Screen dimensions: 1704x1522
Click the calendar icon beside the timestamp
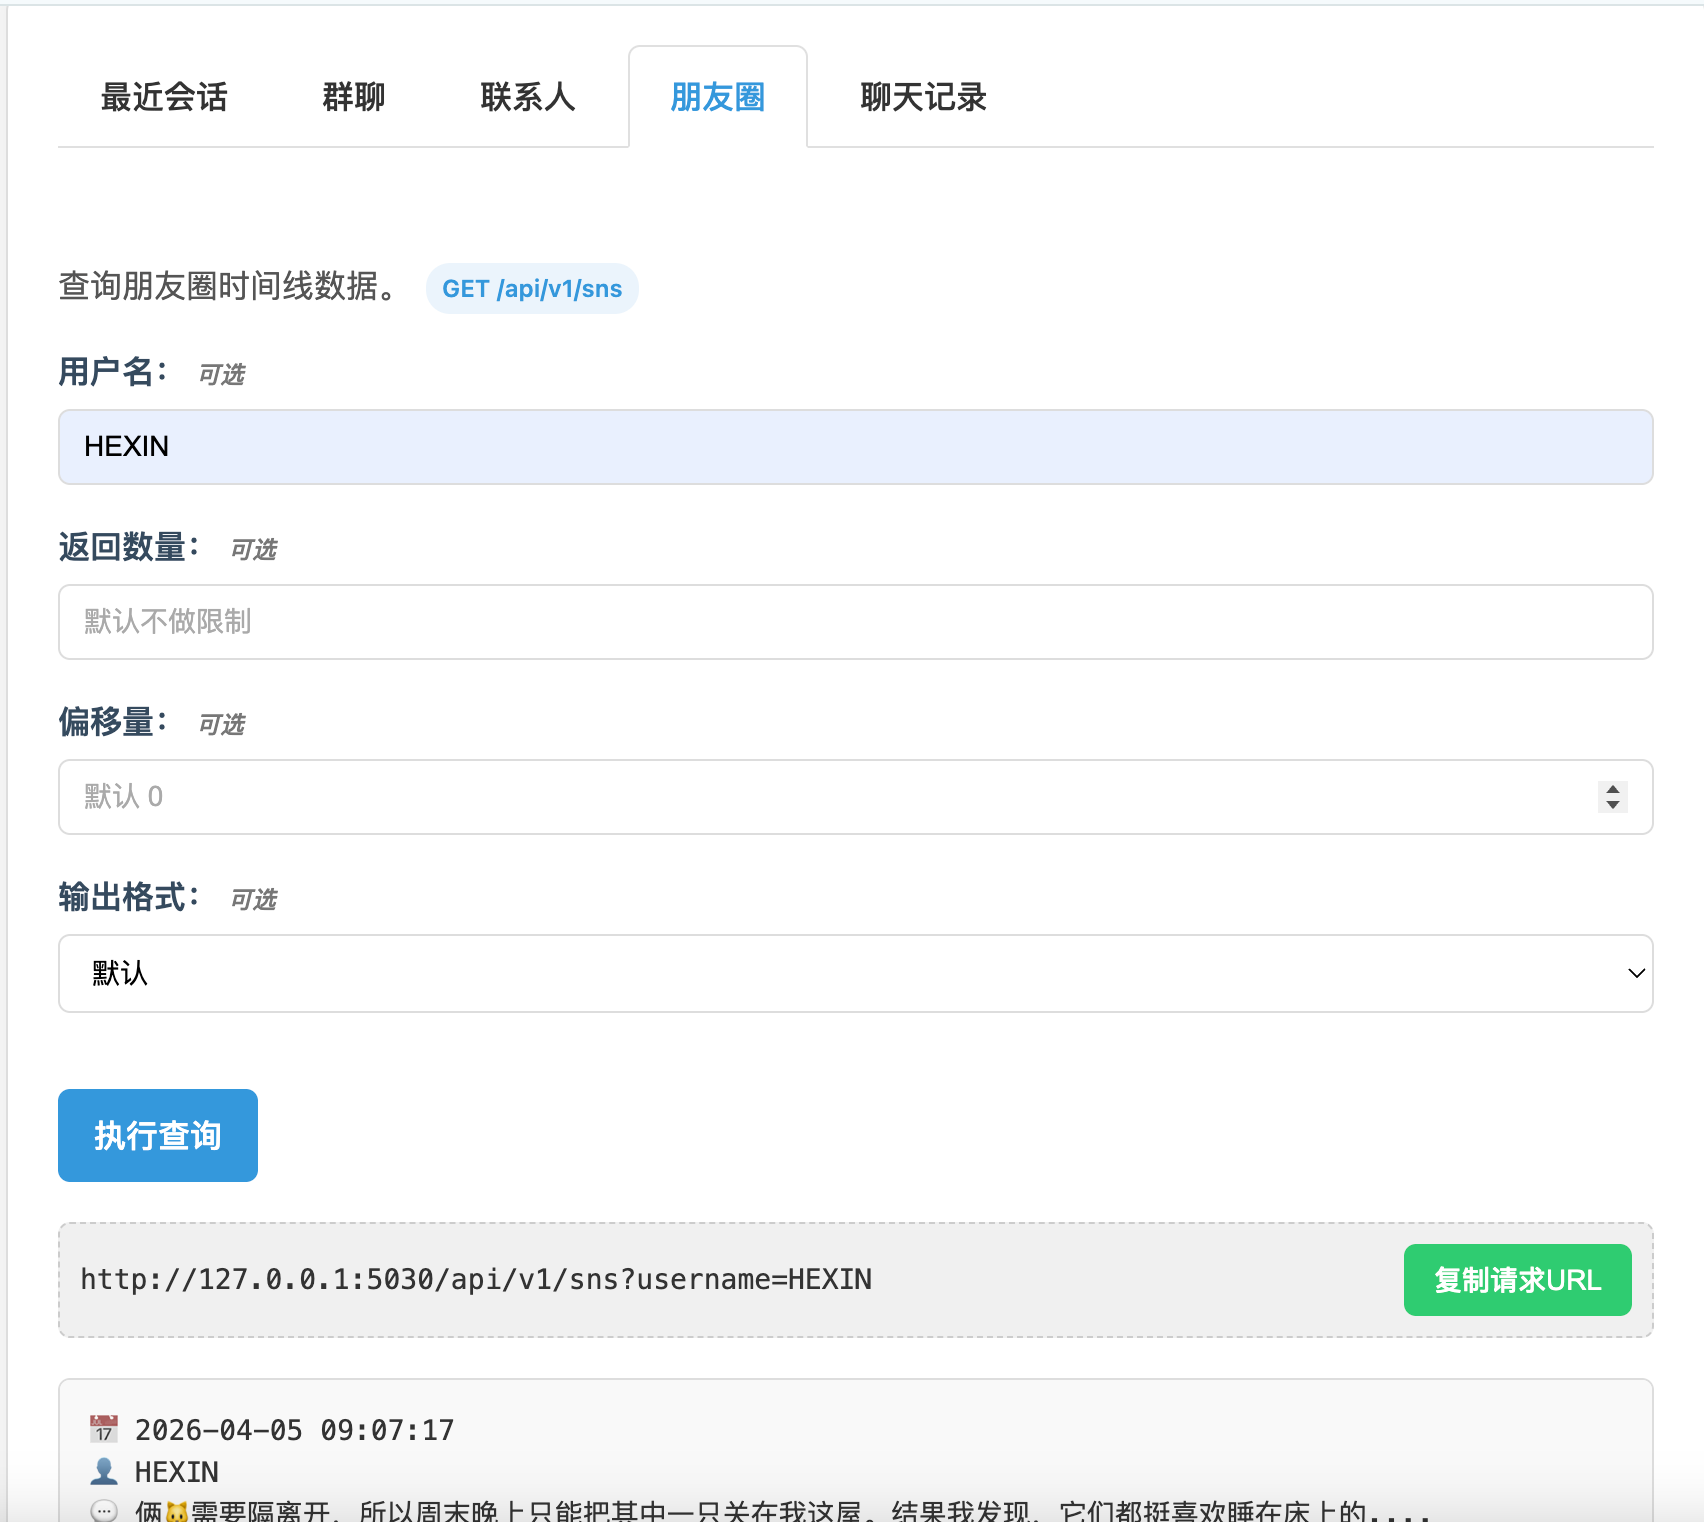[x=104, y=1430]
